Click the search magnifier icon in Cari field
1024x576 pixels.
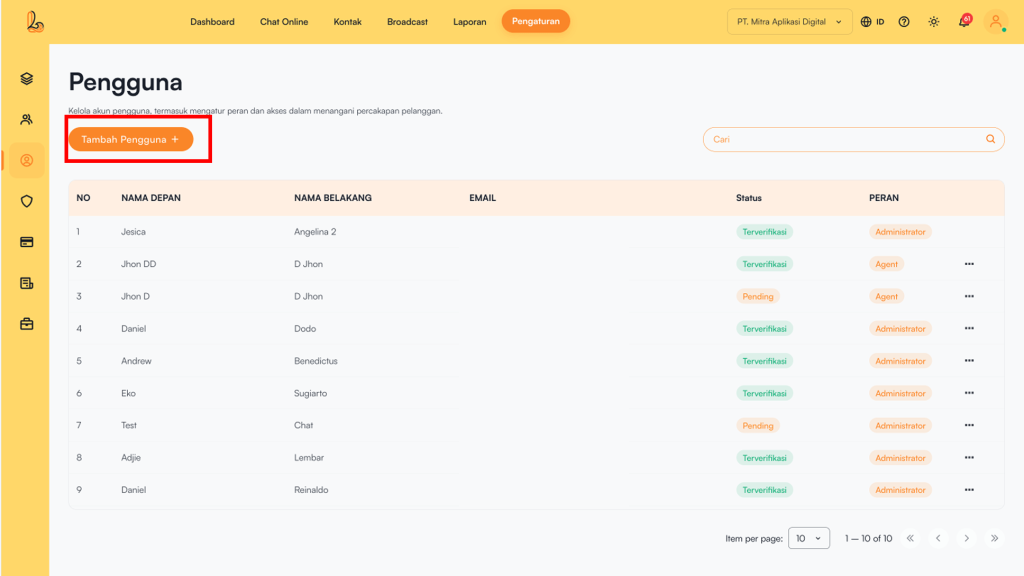pos(991,140)
